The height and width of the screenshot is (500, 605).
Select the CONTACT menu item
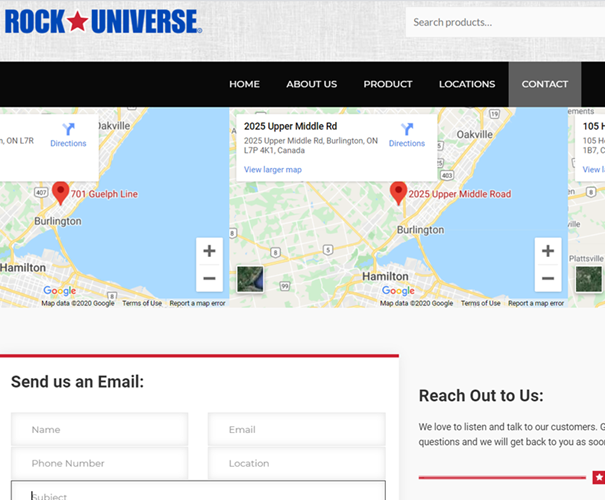tap(545, 84)
